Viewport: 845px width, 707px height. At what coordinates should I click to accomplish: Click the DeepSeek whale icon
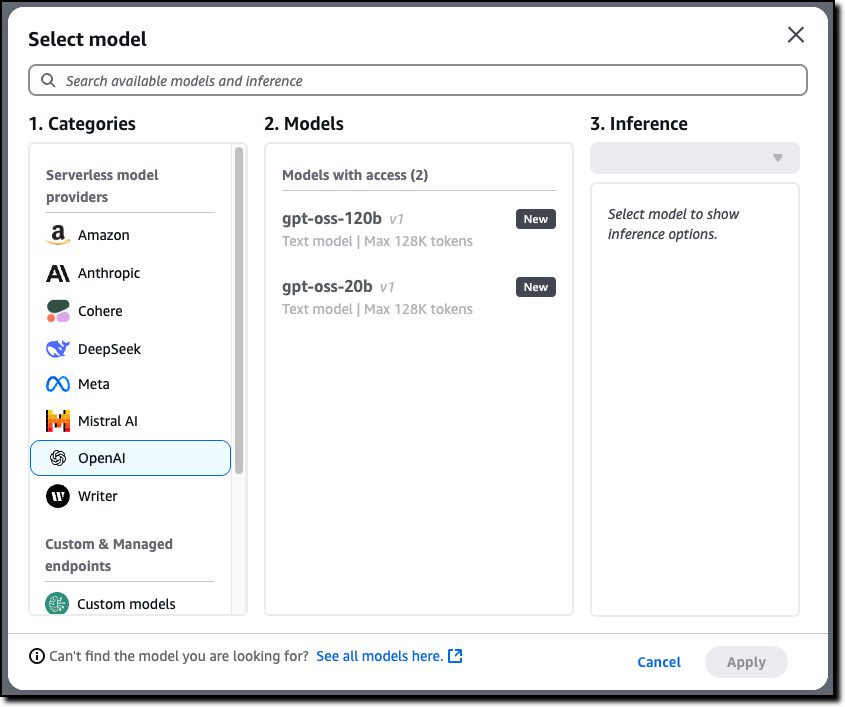(58, 349)
